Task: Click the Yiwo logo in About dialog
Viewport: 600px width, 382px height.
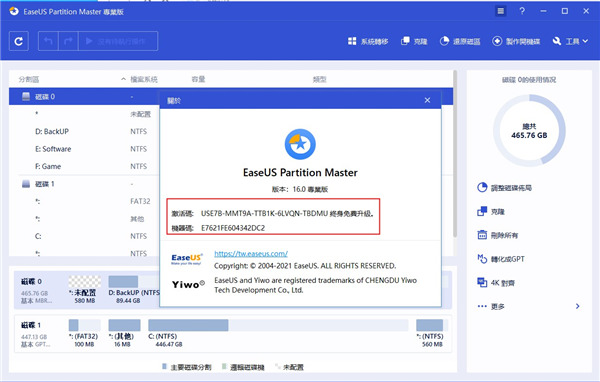Action: coord(188,284)
